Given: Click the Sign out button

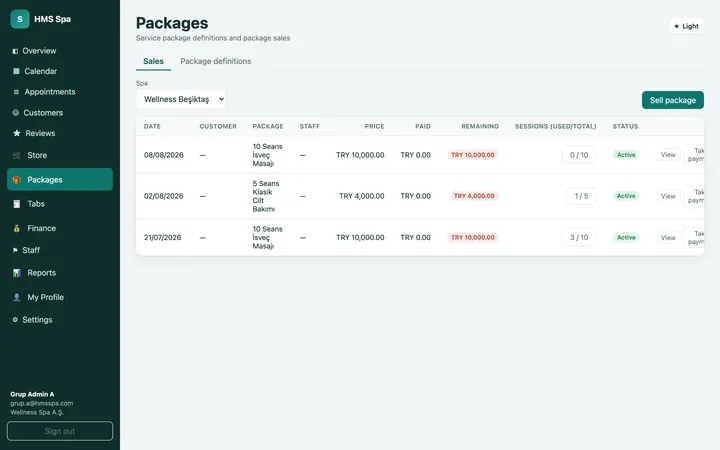Looking at the screenshot, I should pyautogui.click(x=60, y=431).
